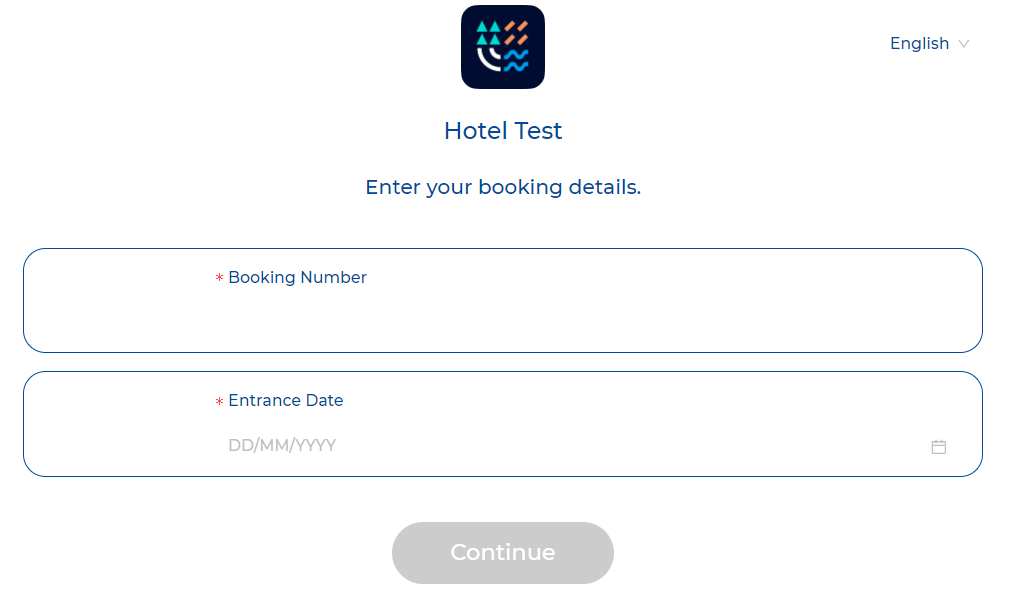Open calendar picker icon in Entrance Date
Screen dimensions: 1011x594
tap(938, 446)
